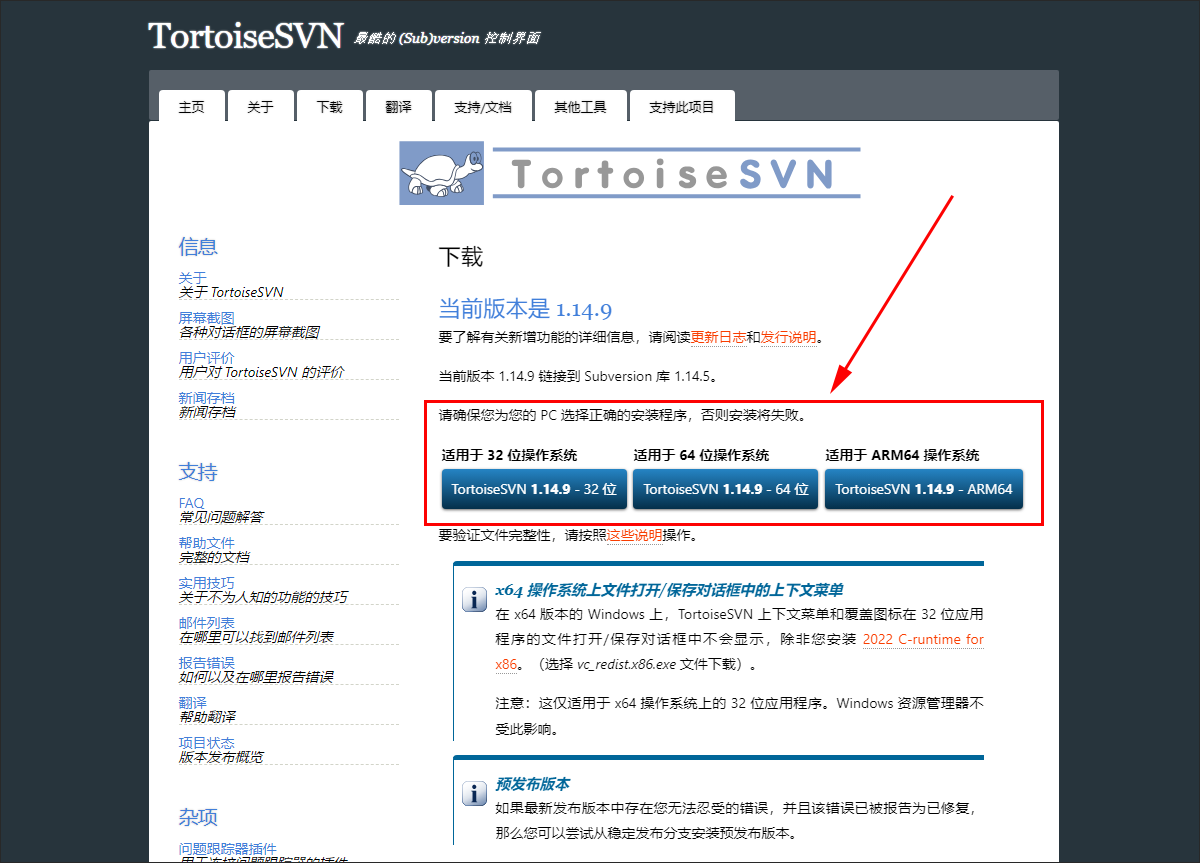The width and height of the screenshot is (1200, 863).
Task: Click info icon beside 预发布版本 notice
Action: click(474, 794)
